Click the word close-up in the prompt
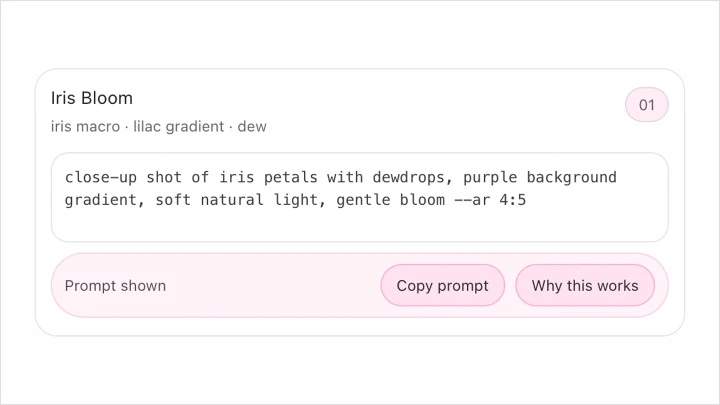 [x=100, y=177]
